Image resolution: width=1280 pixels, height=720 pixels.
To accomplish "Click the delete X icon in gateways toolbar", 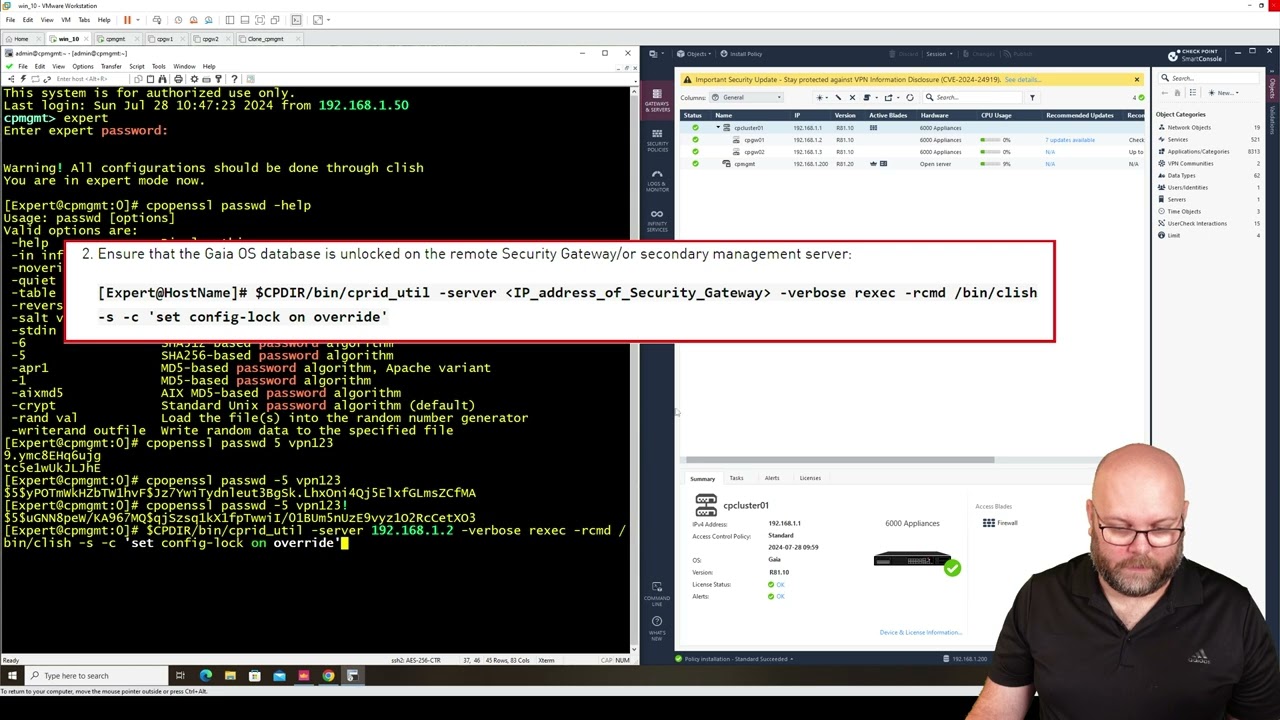I will pos(852,98).
